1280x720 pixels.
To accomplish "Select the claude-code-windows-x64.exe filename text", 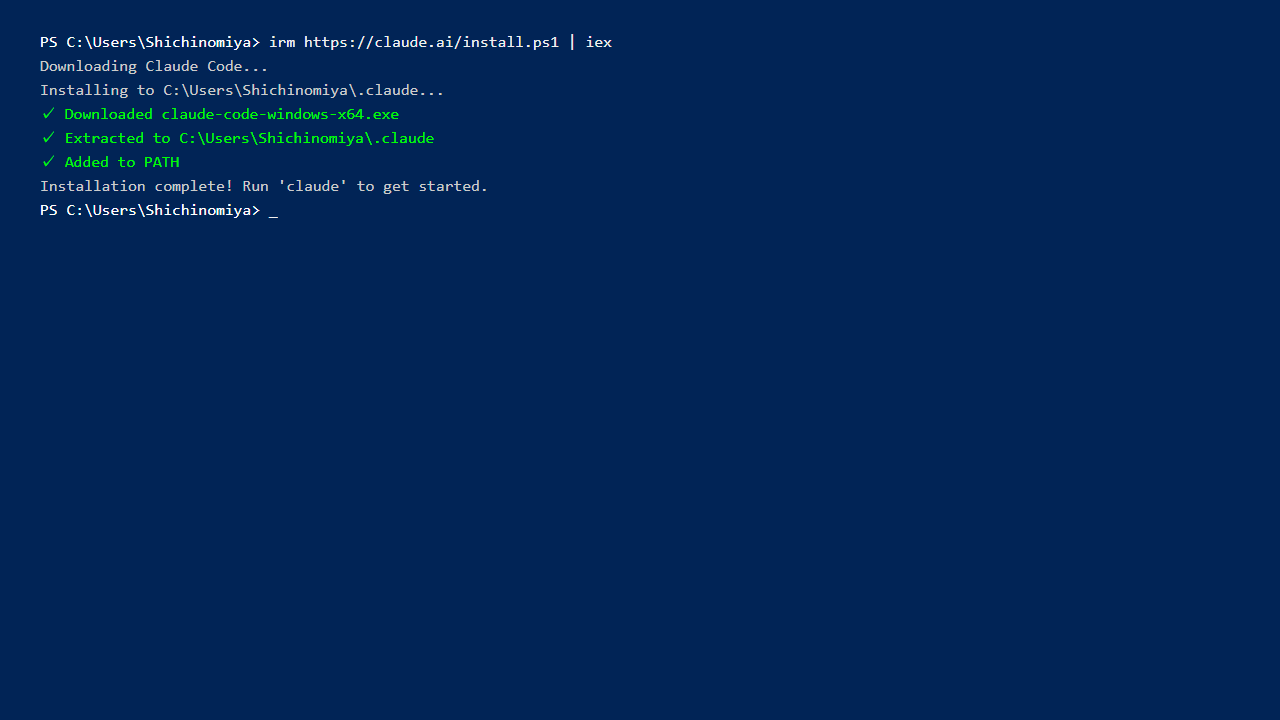I will (x=280, y=114).
